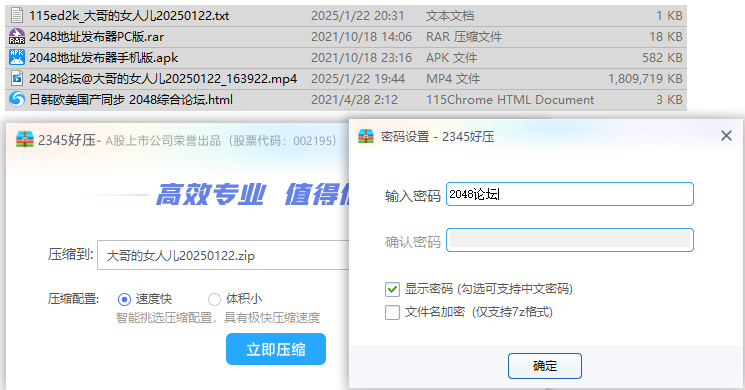Select the 2048地址发布器PC版.rar file row

pos(346,37)
